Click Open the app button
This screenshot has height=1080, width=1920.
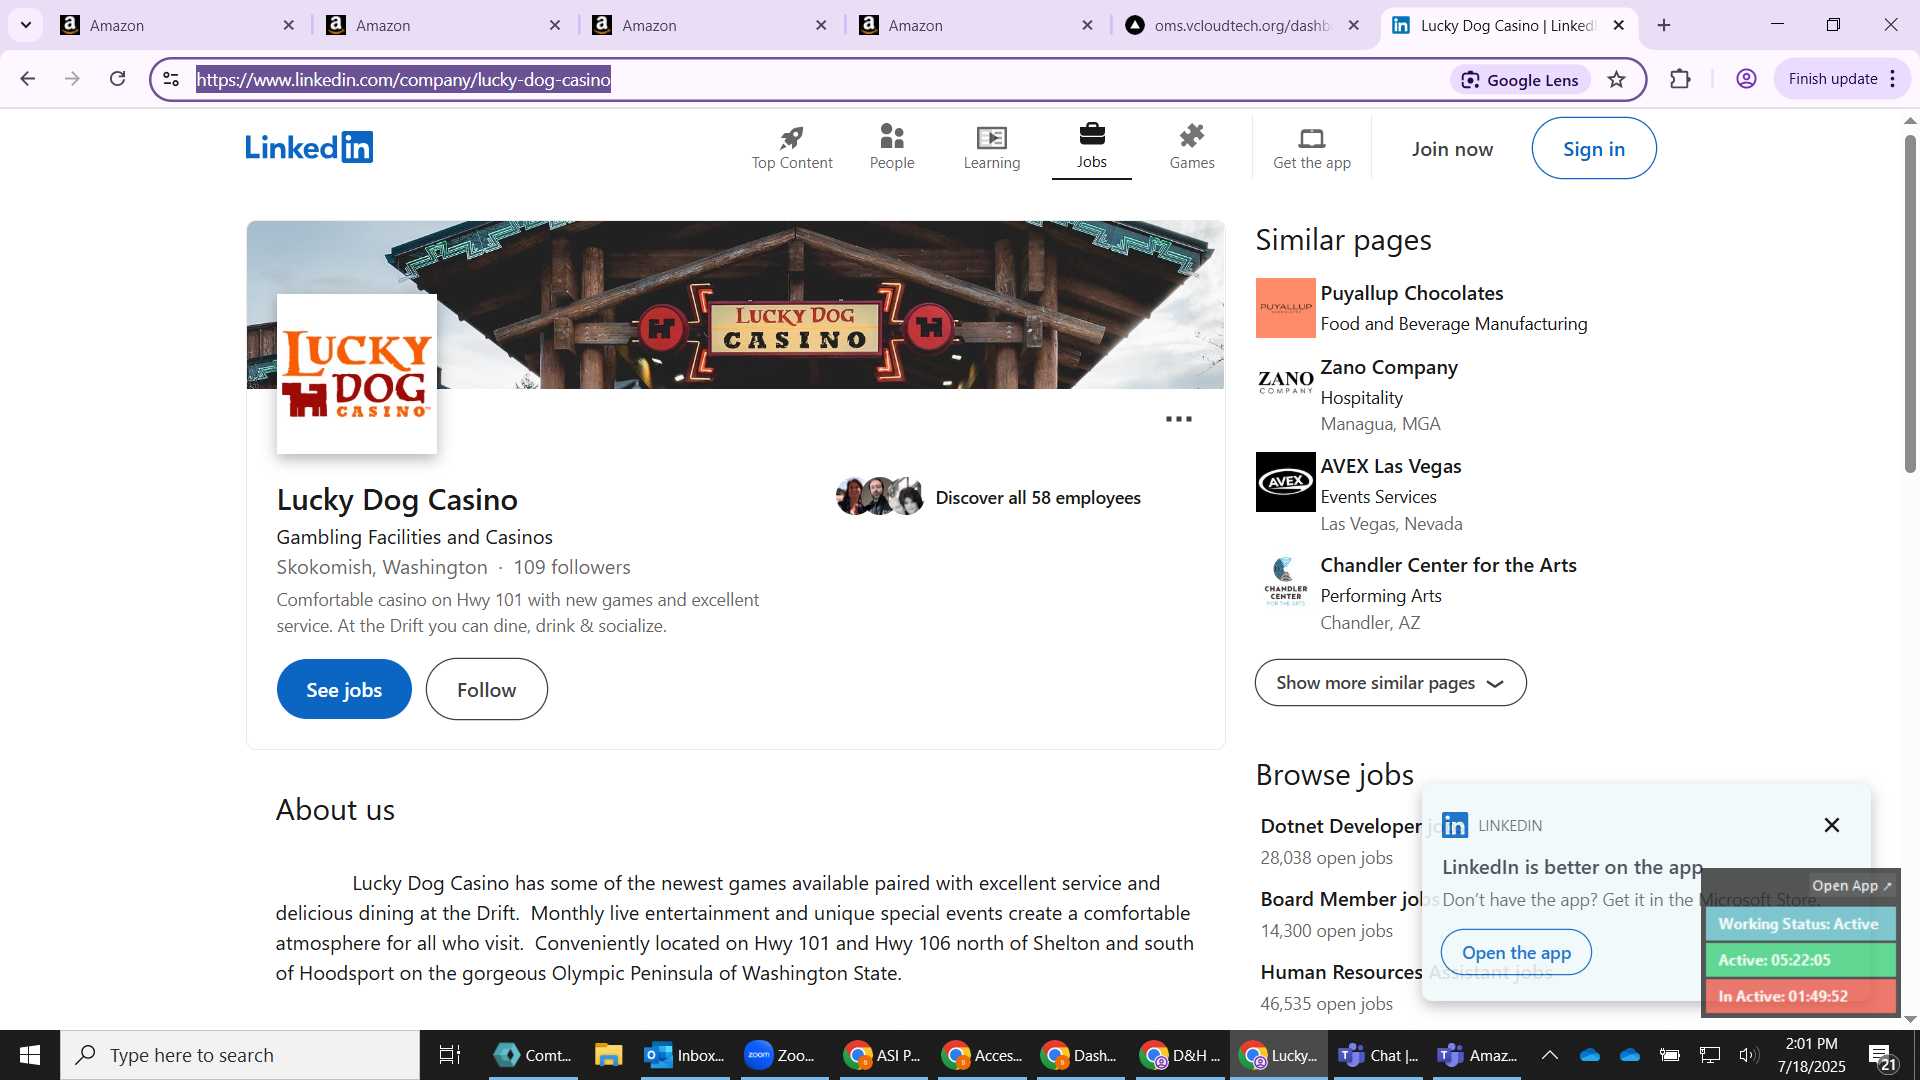point(1516,953)
